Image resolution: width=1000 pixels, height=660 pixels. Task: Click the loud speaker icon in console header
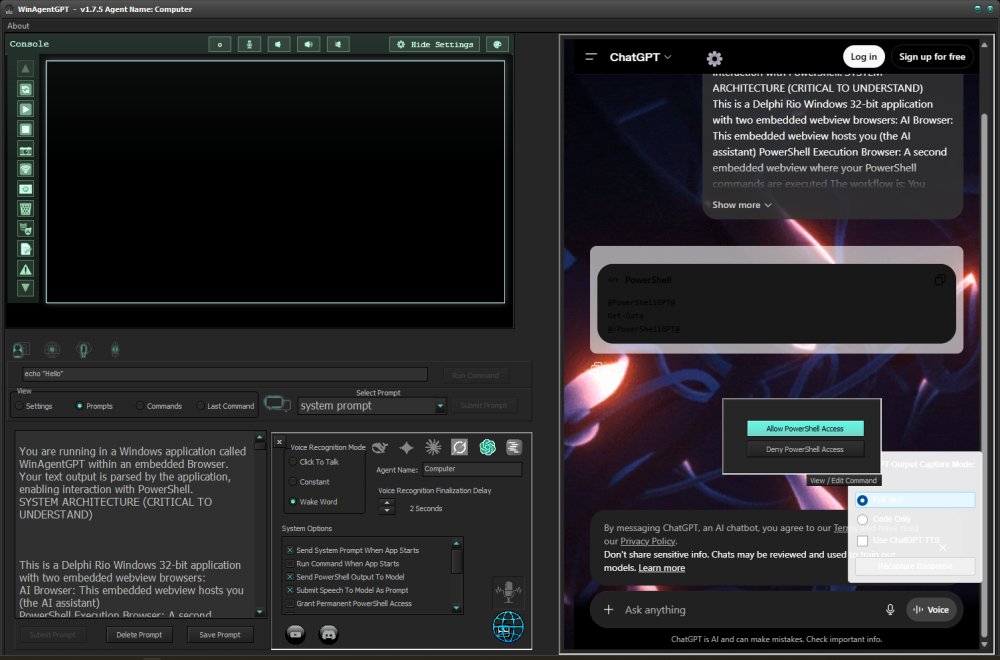[x=309, y=44]
